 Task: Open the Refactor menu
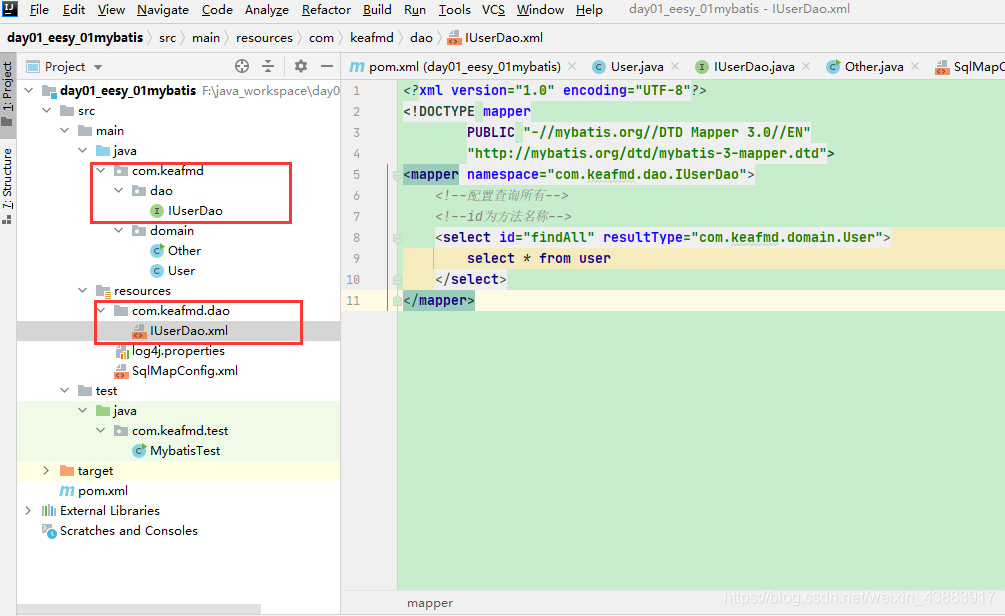click(326, 10)
